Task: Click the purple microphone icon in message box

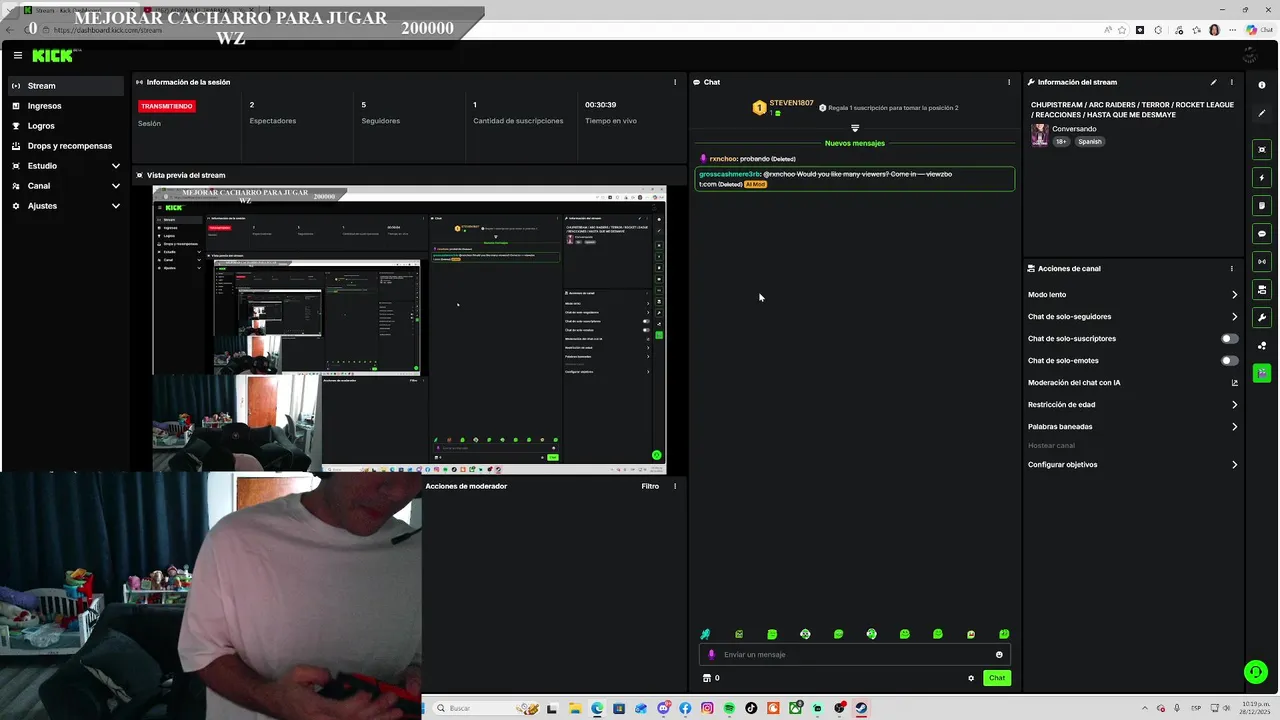Action: 712,655
